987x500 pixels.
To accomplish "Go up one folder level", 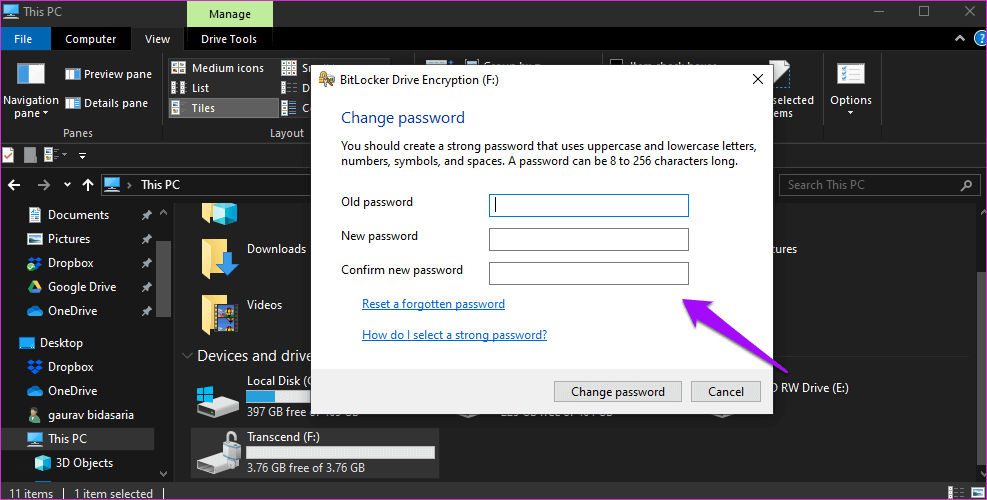I will point(87,185).
